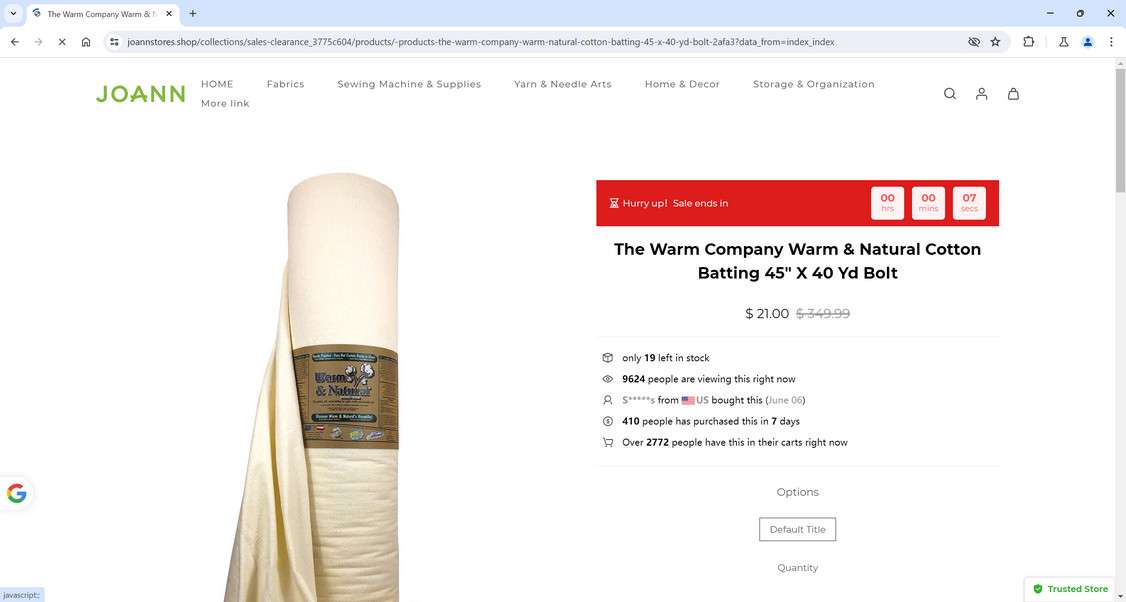Click the floating Google icon widget
Viewport: 1126px width, 602px height.
tap(16, 494)
